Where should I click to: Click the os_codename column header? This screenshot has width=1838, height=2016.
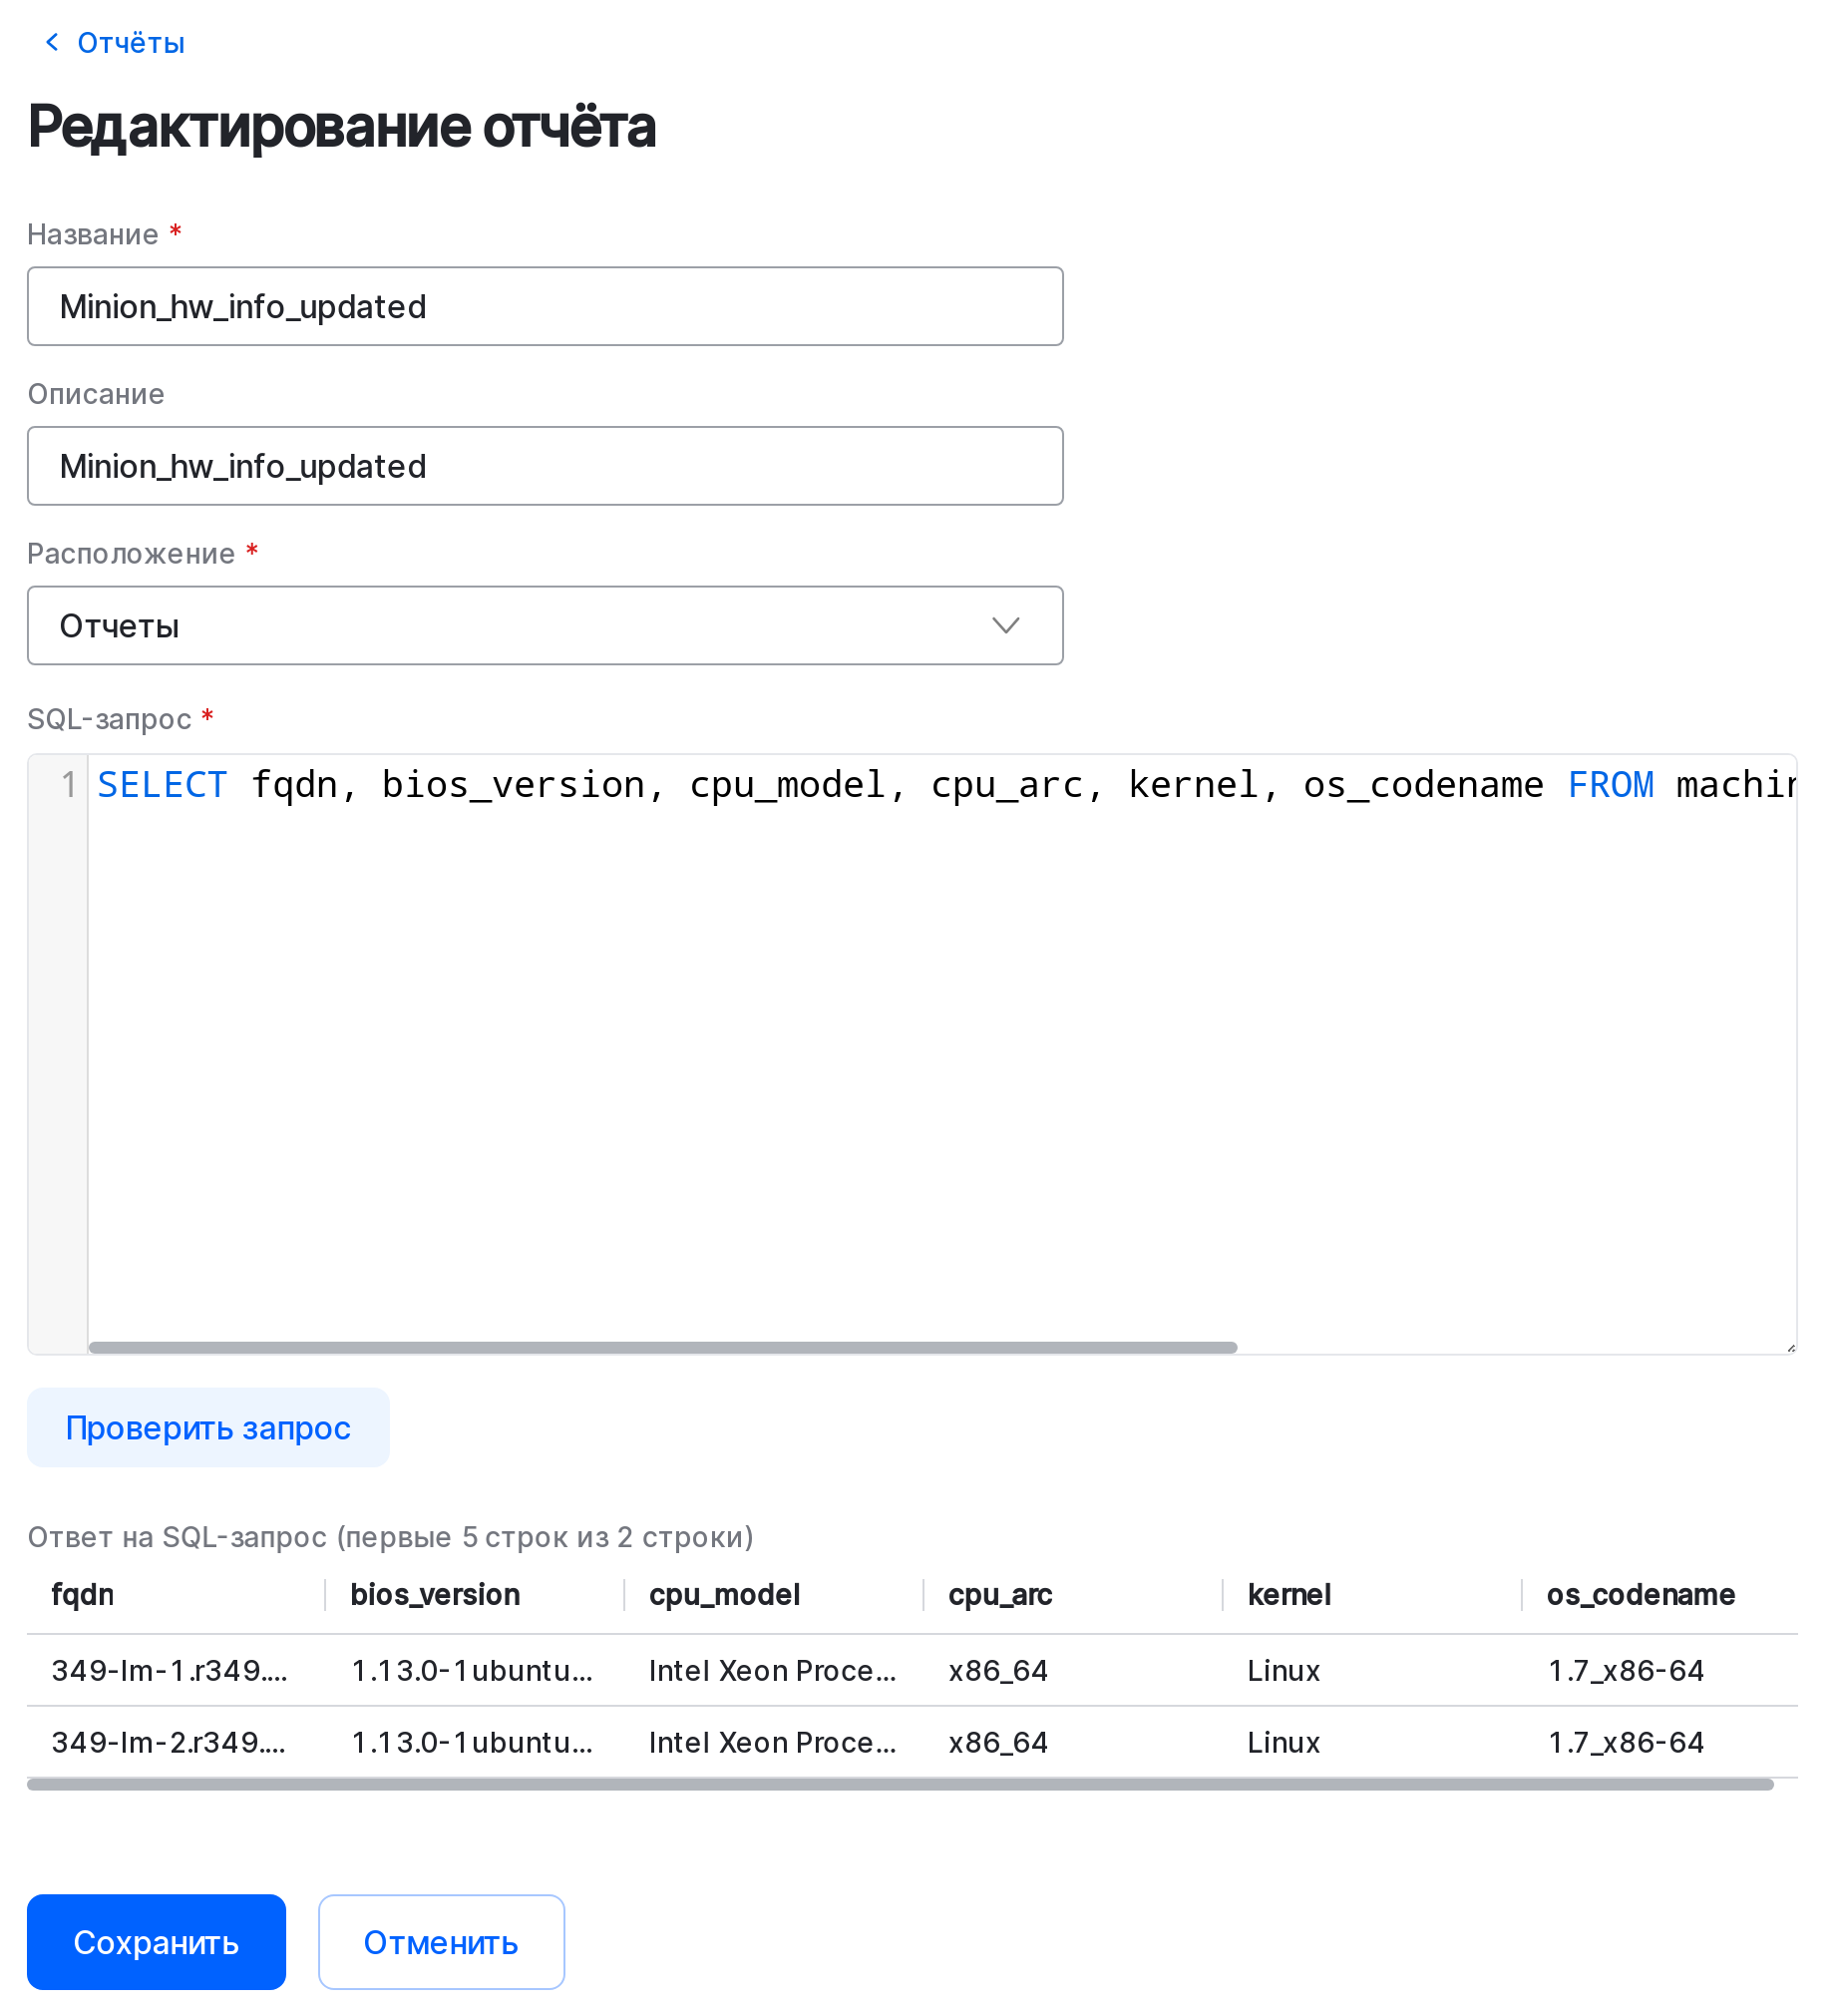click(1640, 1595)
